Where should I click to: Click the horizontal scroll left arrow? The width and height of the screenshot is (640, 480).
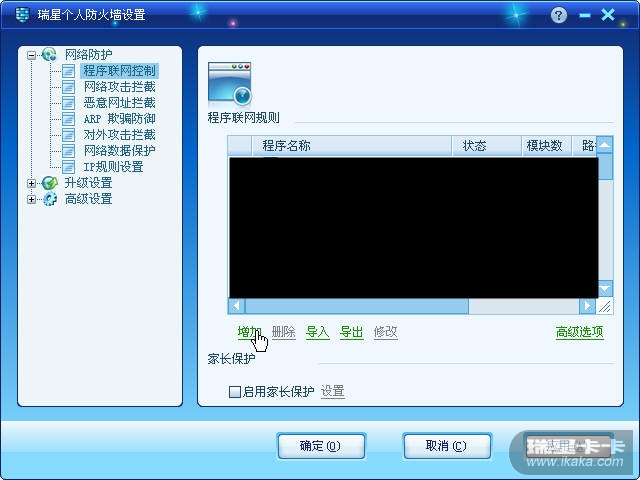[236, 306]
